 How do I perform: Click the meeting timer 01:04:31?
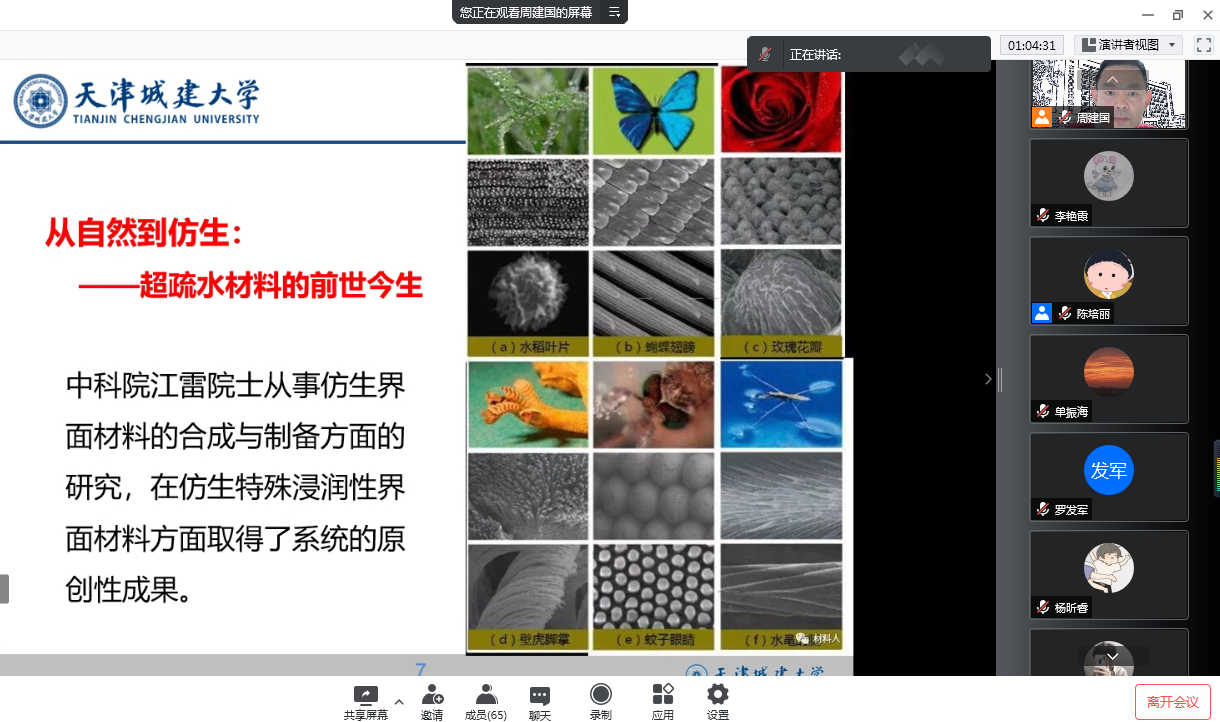click(1032, 45)
